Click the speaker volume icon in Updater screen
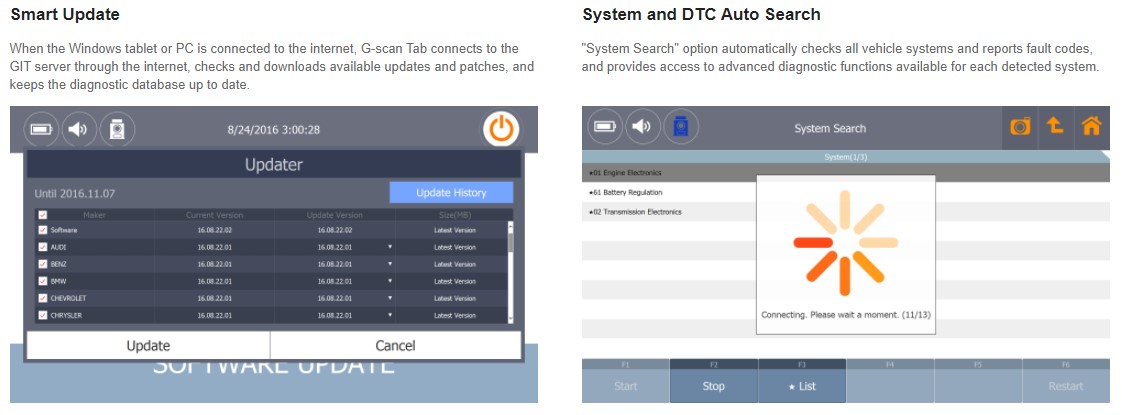 coord(78,129)
